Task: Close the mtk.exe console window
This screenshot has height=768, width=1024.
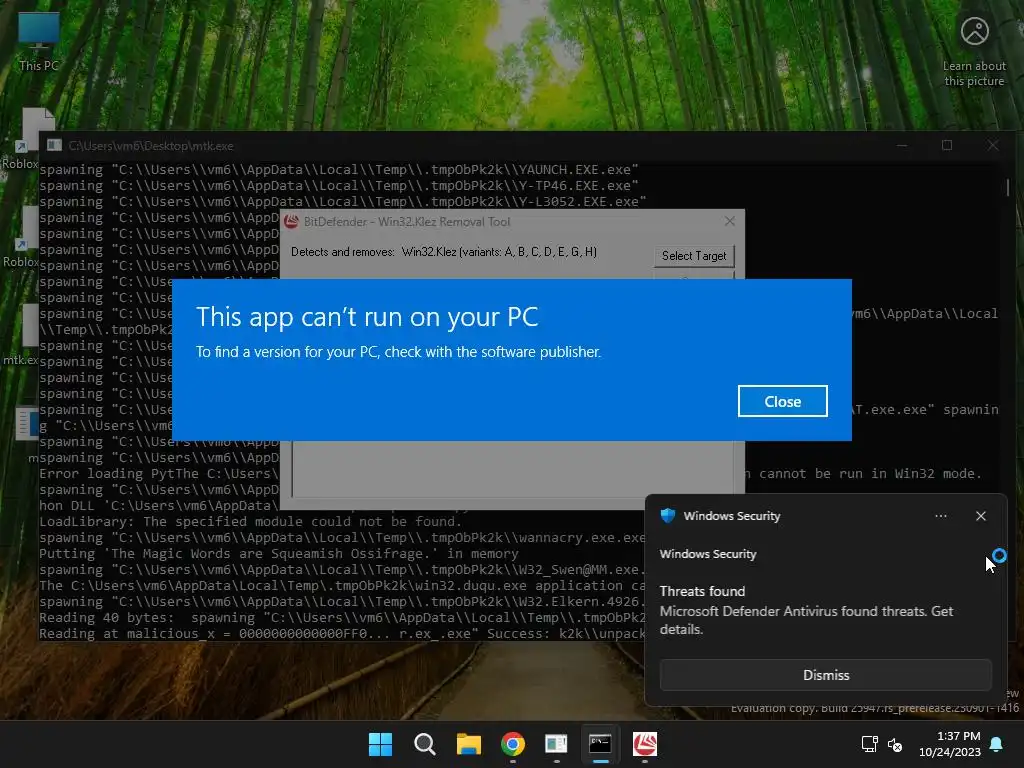Action: point(993,146)
